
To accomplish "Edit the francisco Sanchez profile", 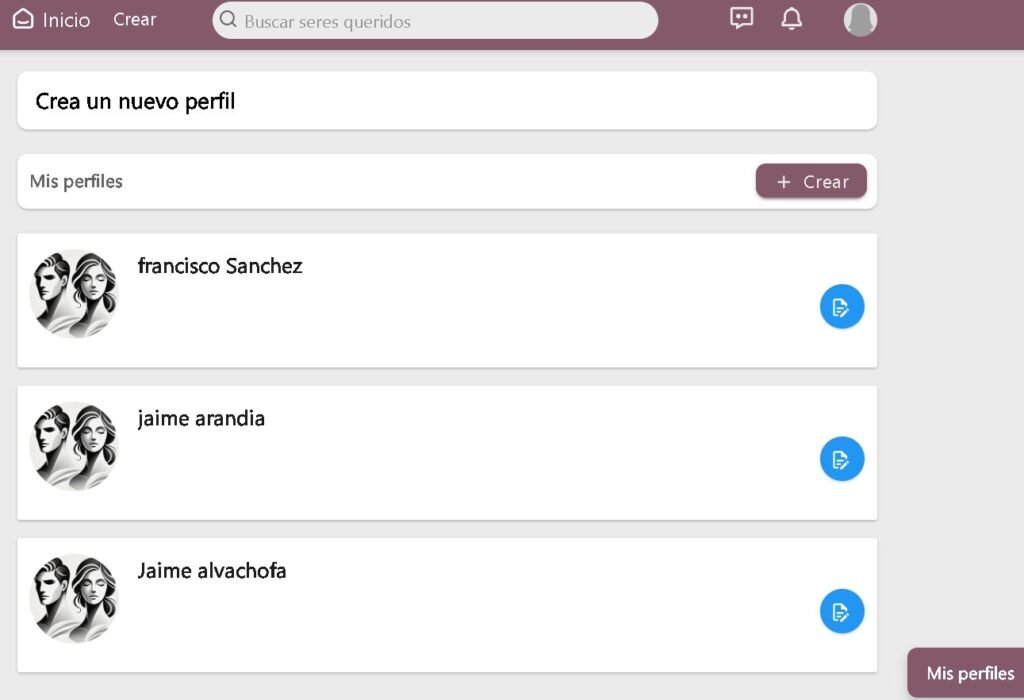I will click(x=842, y=307).
